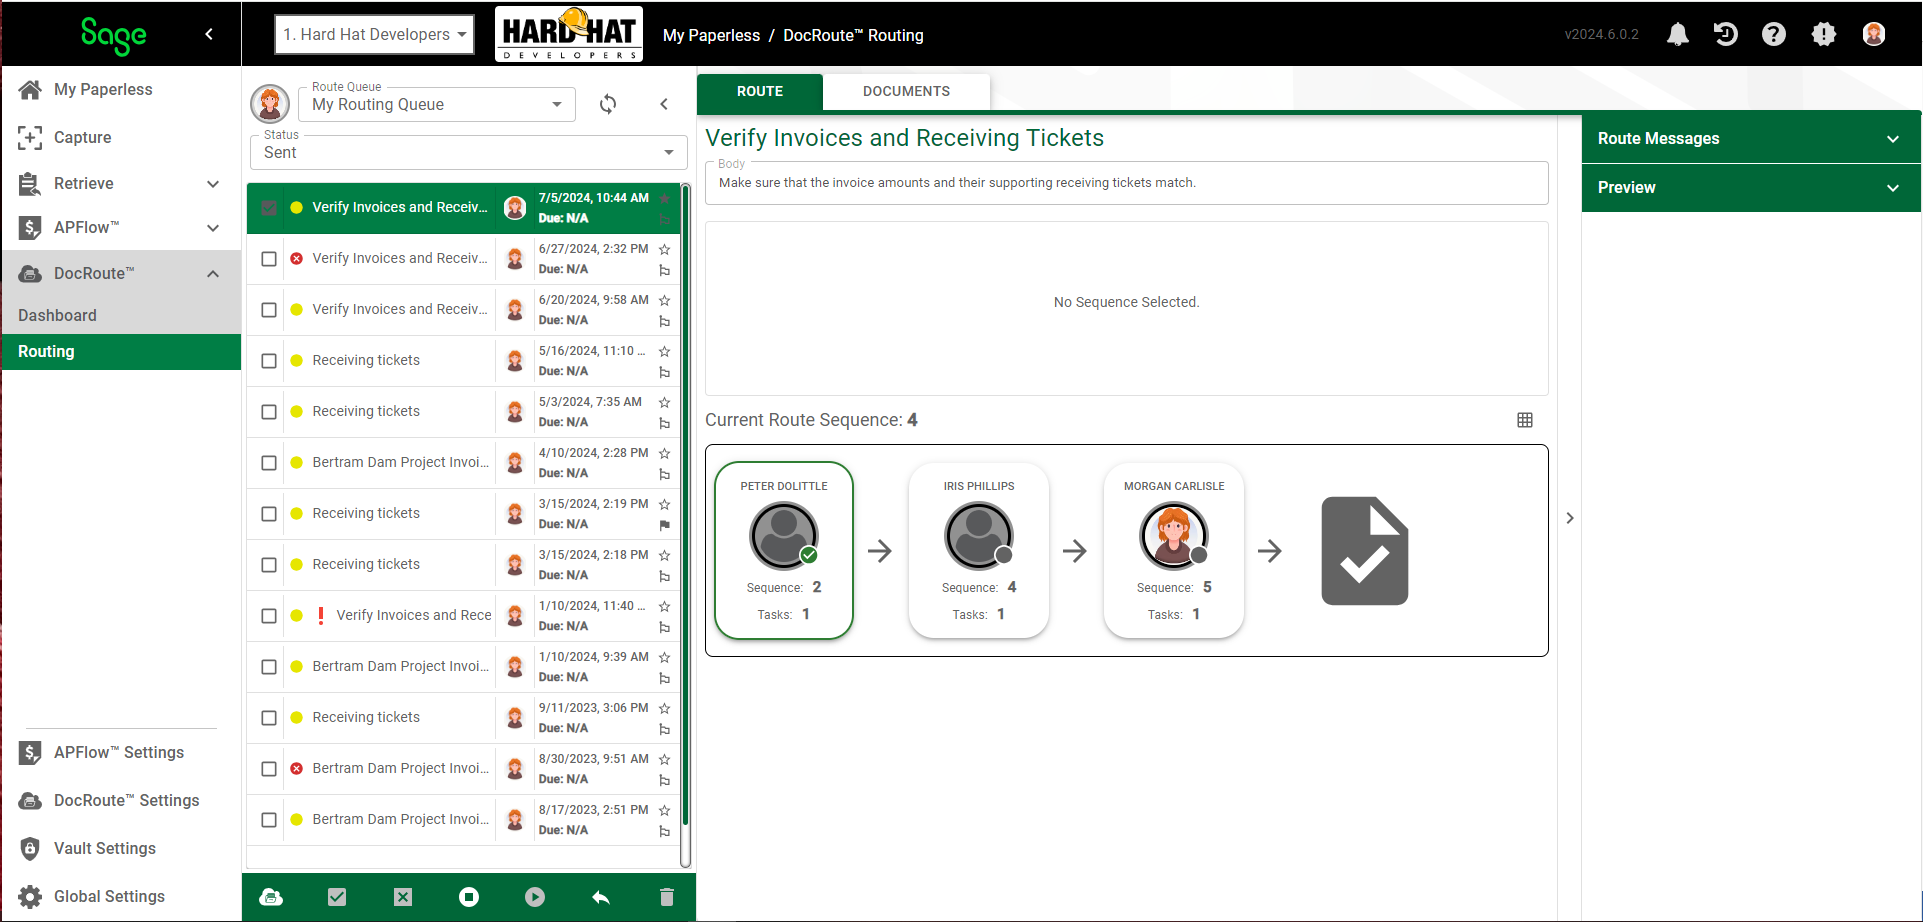Open the Route Queue dropdown
This screenshot has height=922, width=1923.
click(437, 104)
